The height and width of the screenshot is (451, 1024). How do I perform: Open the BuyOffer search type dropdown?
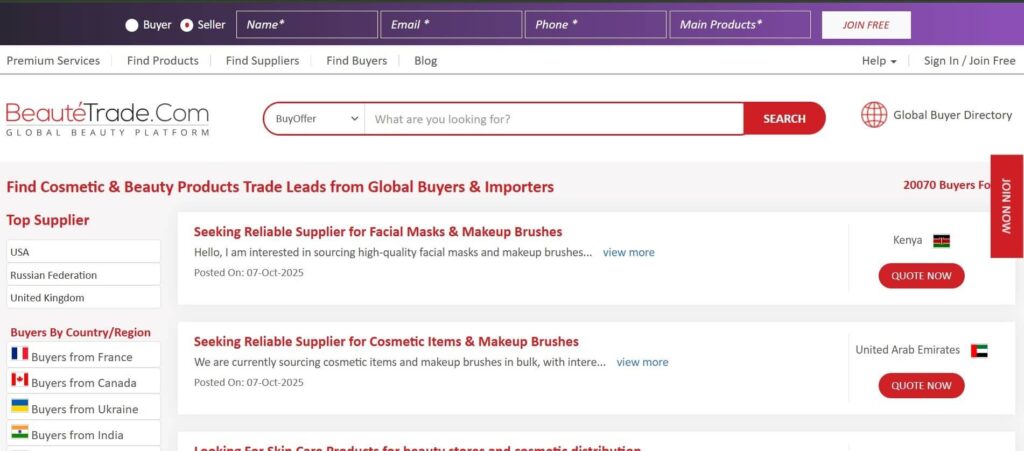coord(314,118)
